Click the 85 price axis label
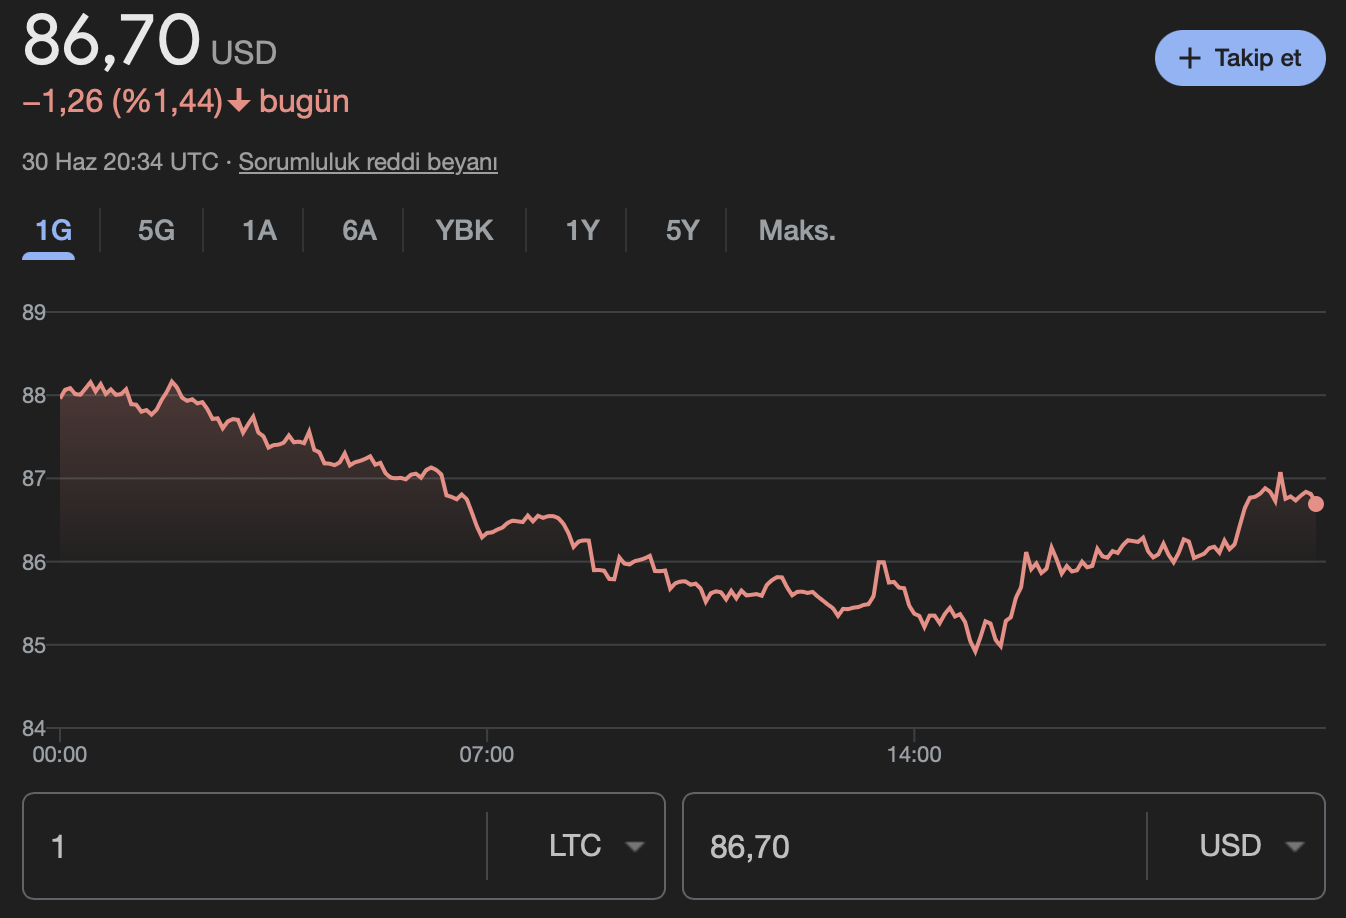This screenshot has width=1346, height=918. 34,645
